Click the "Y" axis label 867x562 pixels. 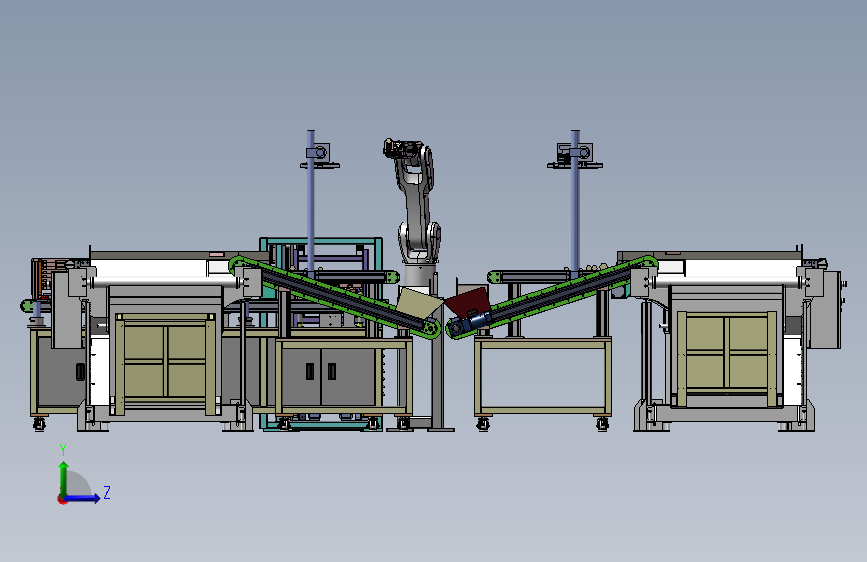coord(63,450)
